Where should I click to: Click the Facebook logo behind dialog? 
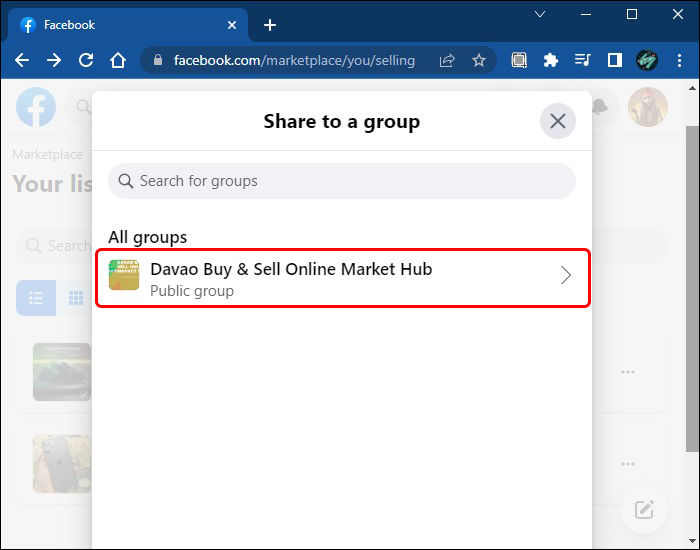pos(36,107)
